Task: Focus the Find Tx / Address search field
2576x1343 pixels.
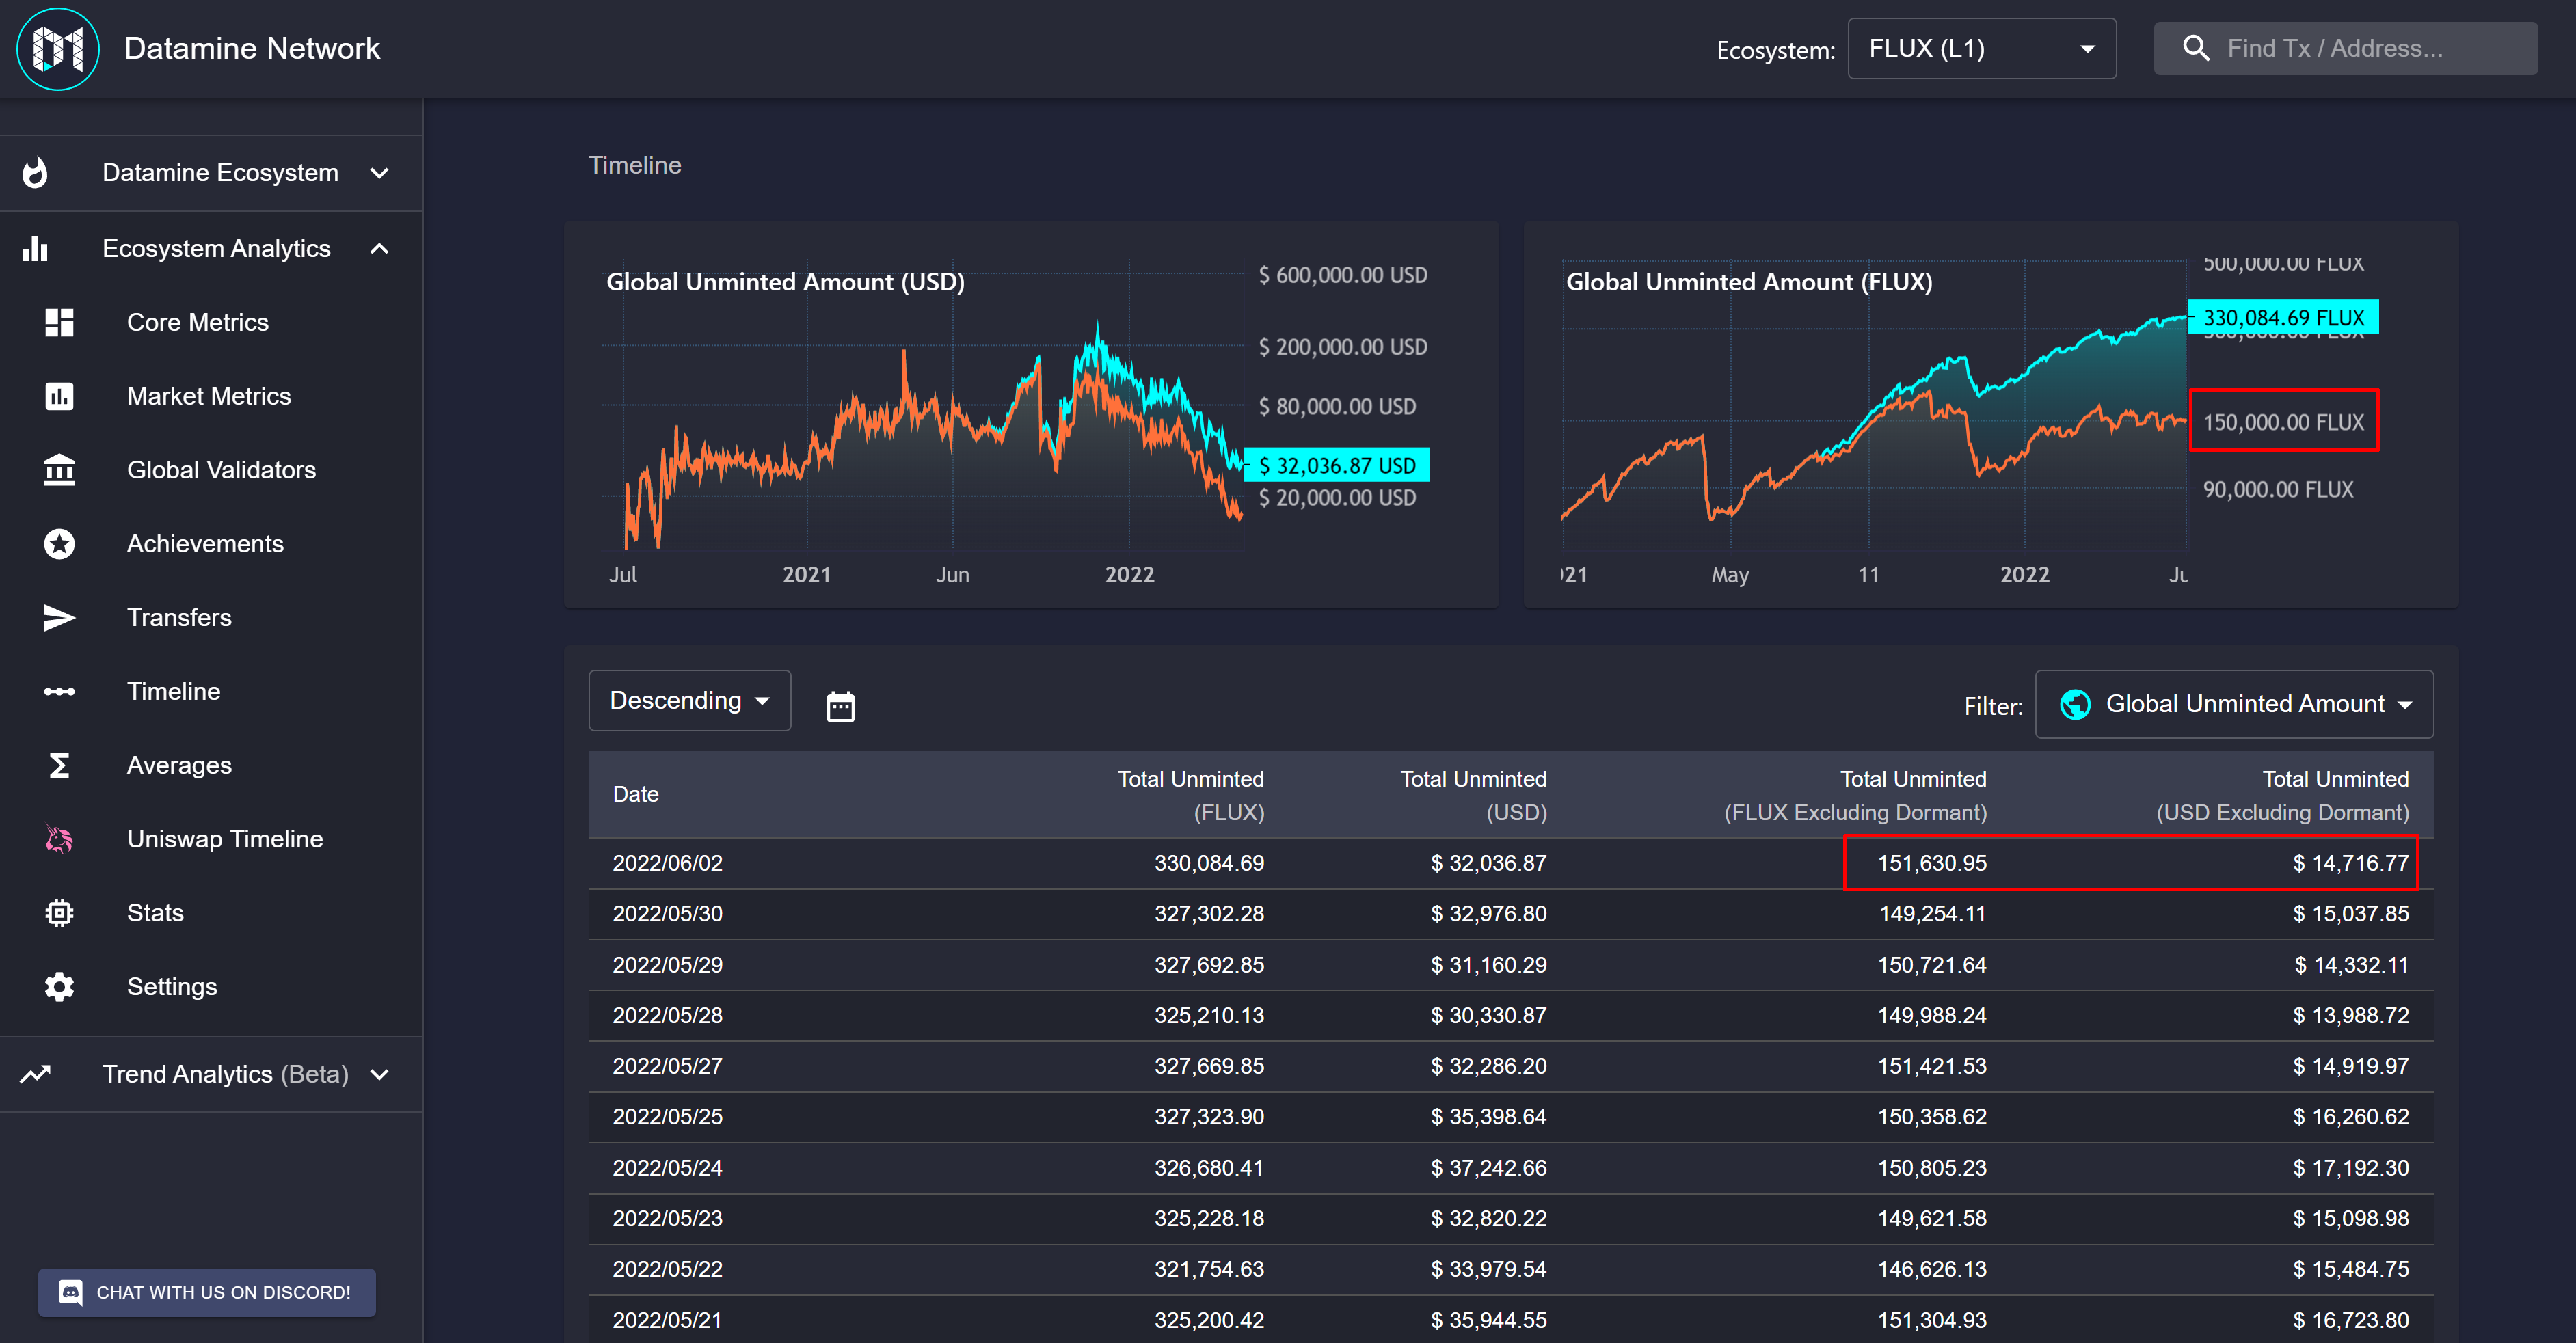Action: click(2345, 48)
